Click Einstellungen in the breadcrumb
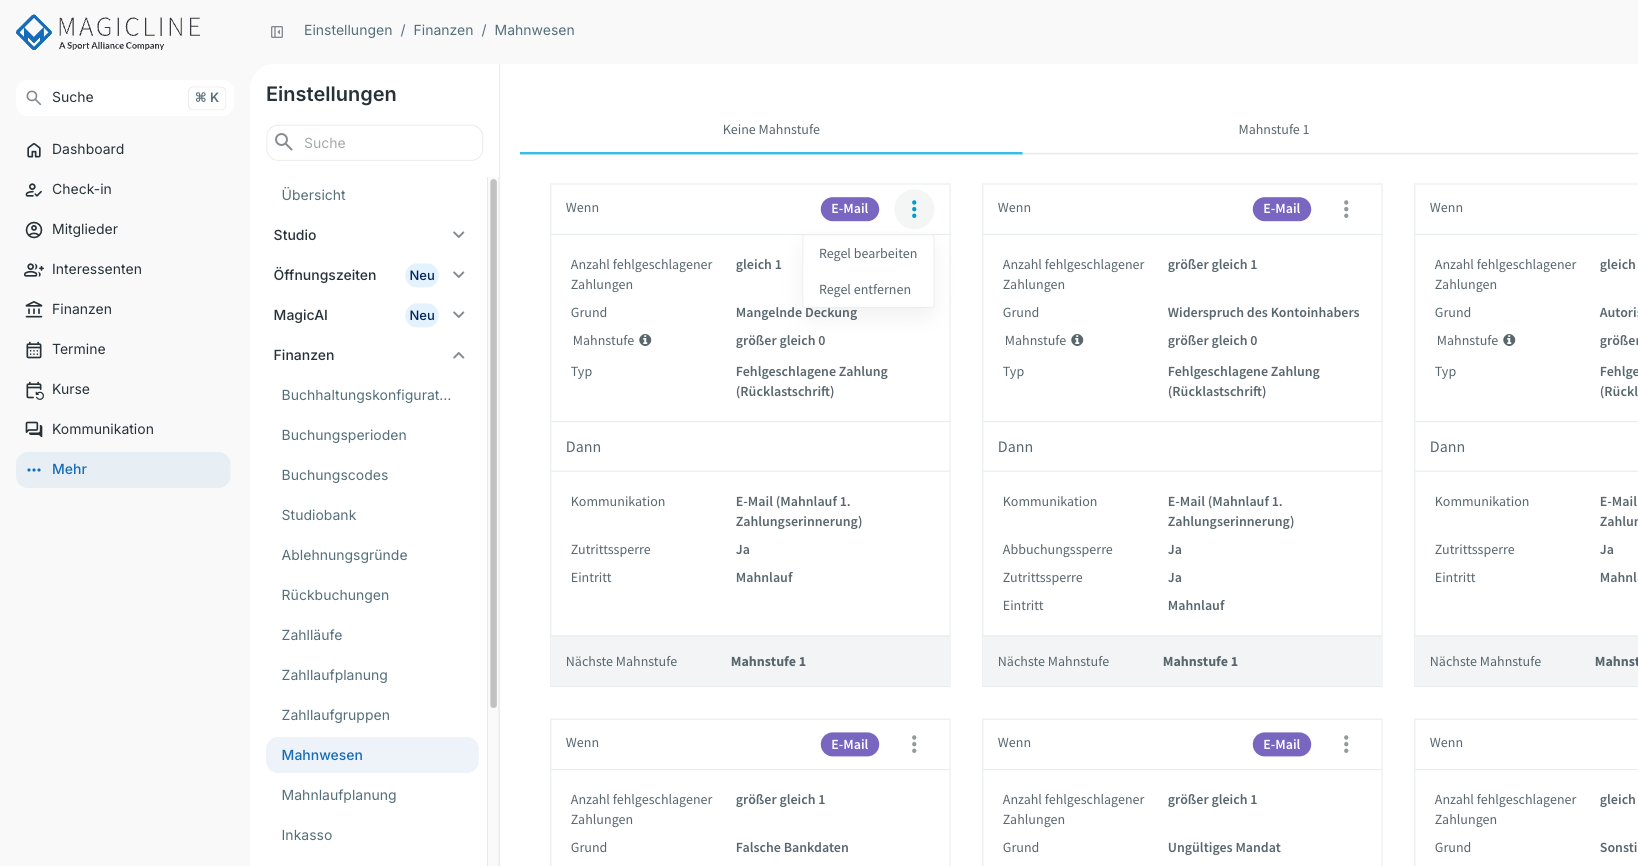The image size is (1638, 866). 348,30
